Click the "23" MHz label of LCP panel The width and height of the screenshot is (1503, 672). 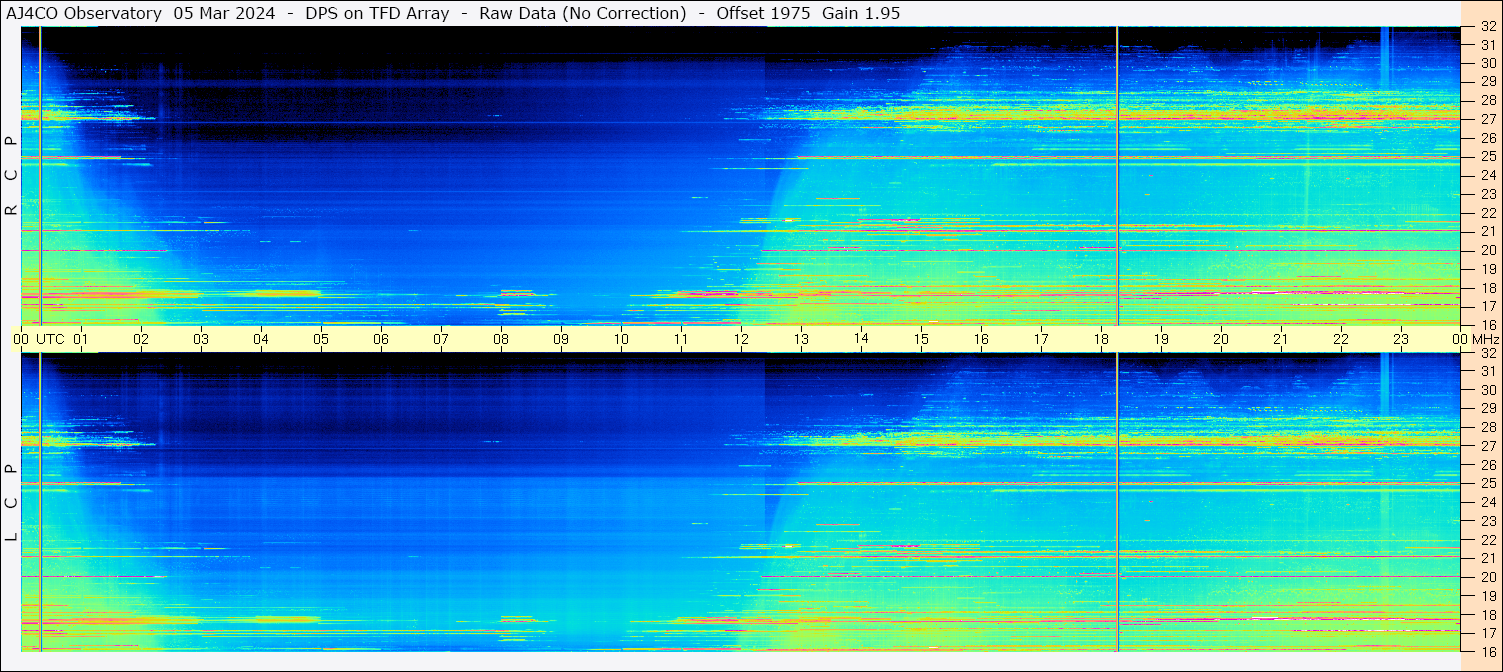pyautogui.click(x=1487, y=521)
